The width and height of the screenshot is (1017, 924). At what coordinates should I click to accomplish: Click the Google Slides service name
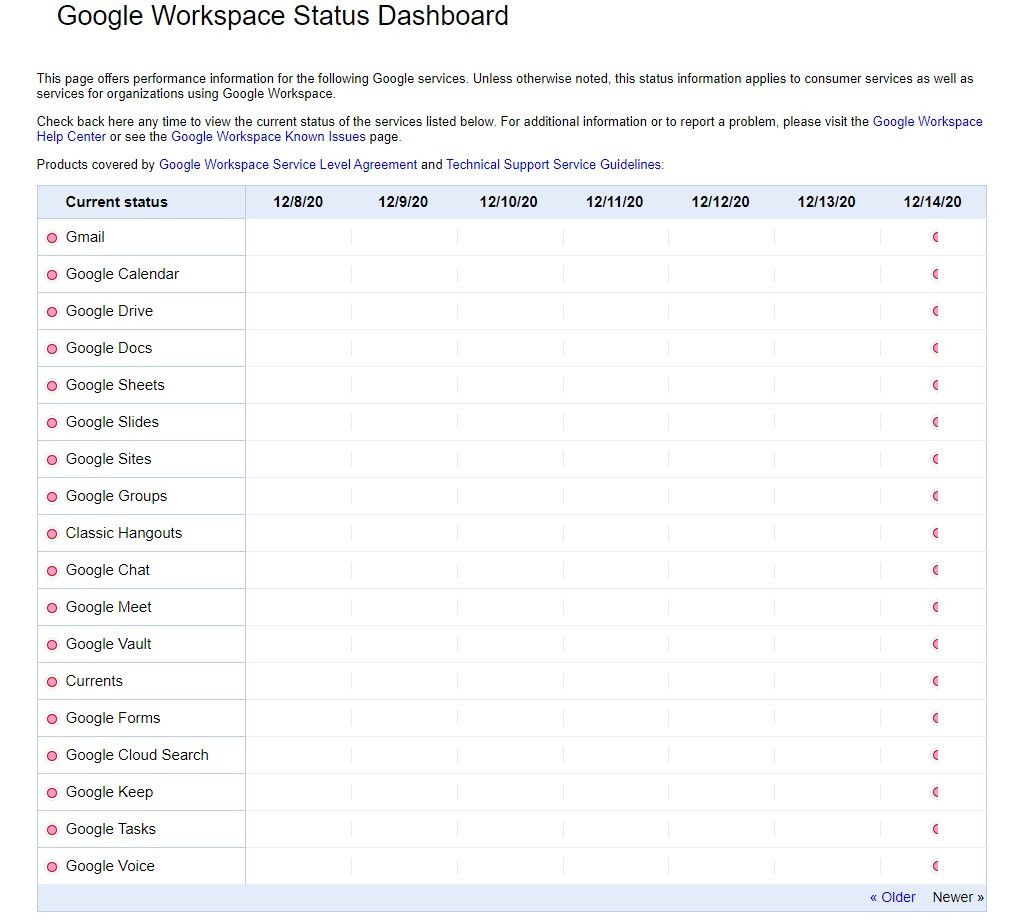coord(112,421)
